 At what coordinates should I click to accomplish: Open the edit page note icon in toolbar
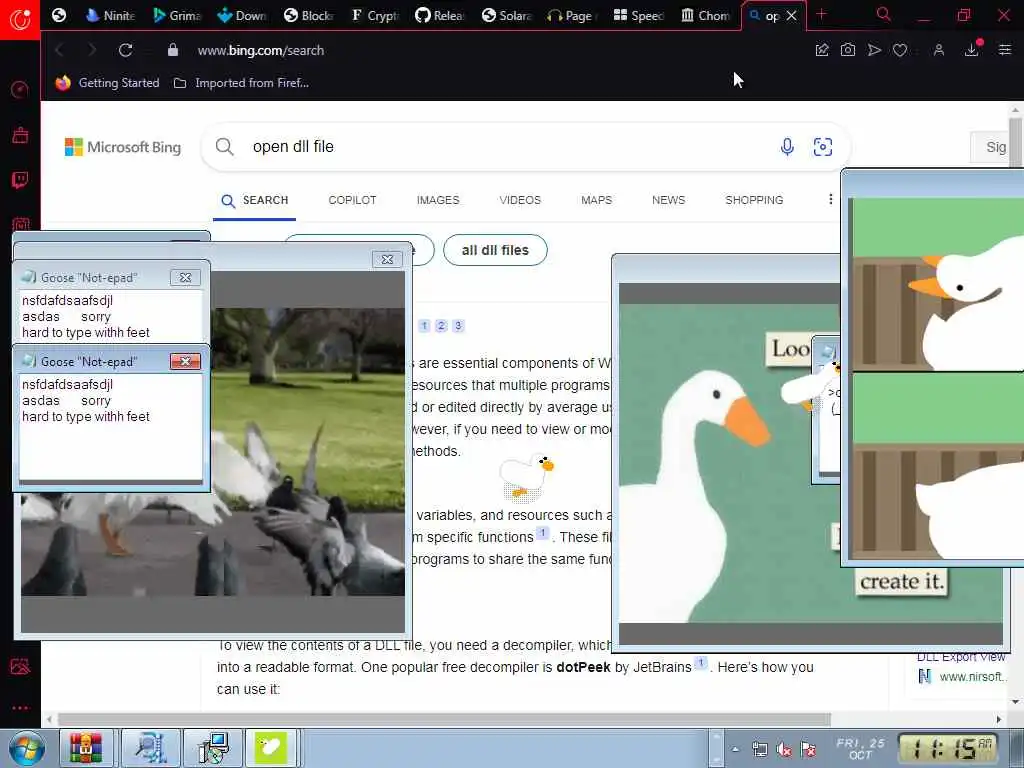[822, 50]
